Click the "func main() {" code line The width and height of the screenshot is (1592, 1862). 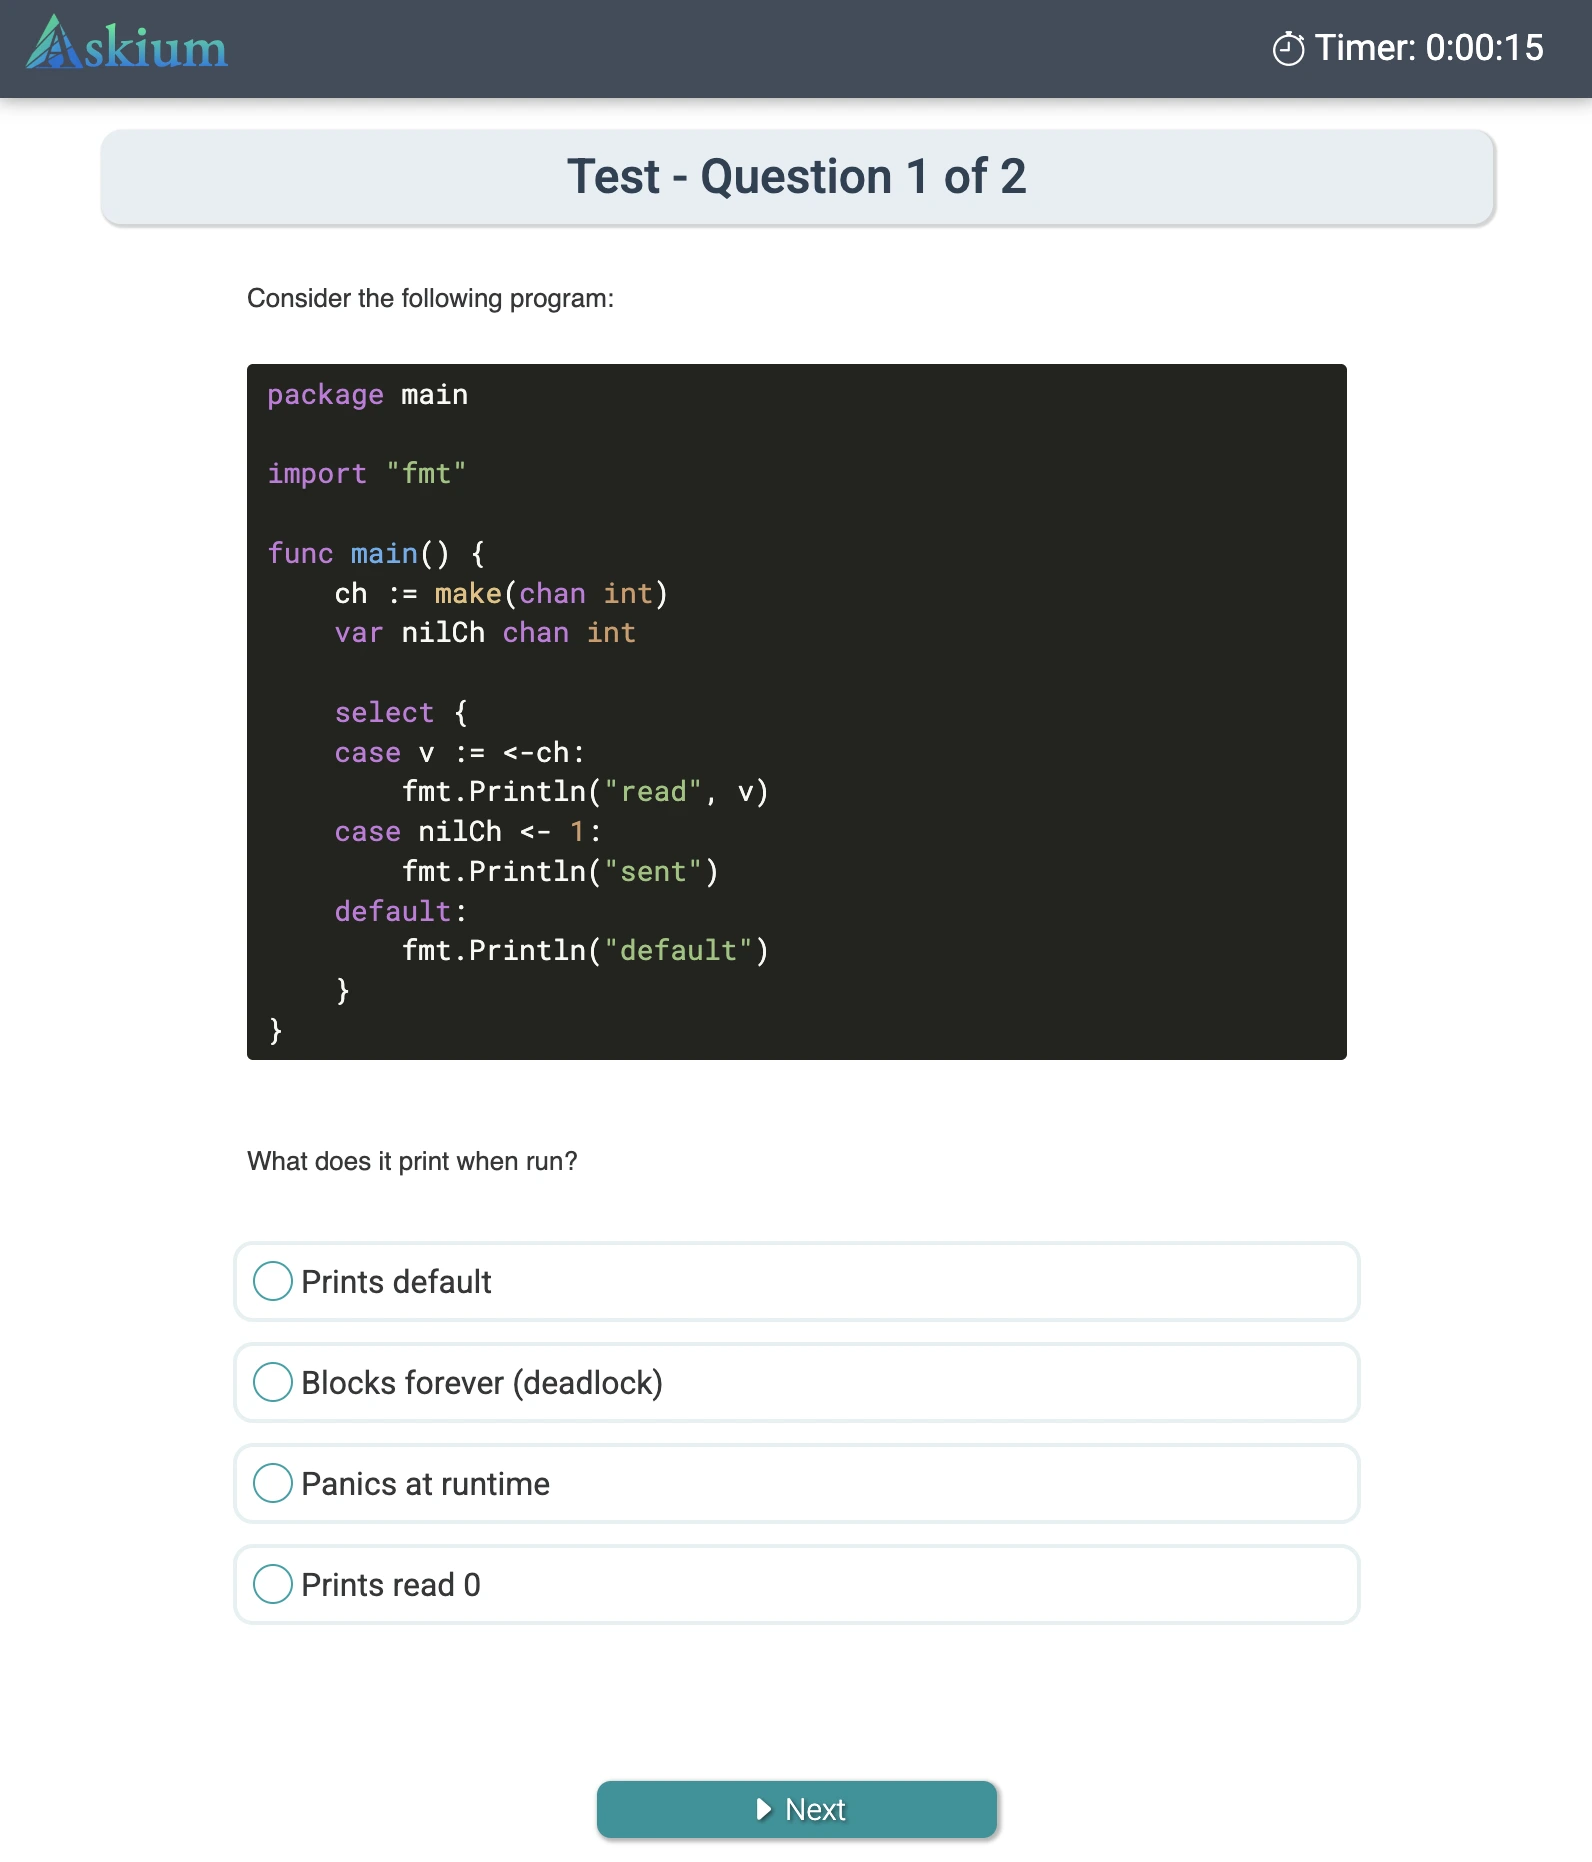click(376, 553)
